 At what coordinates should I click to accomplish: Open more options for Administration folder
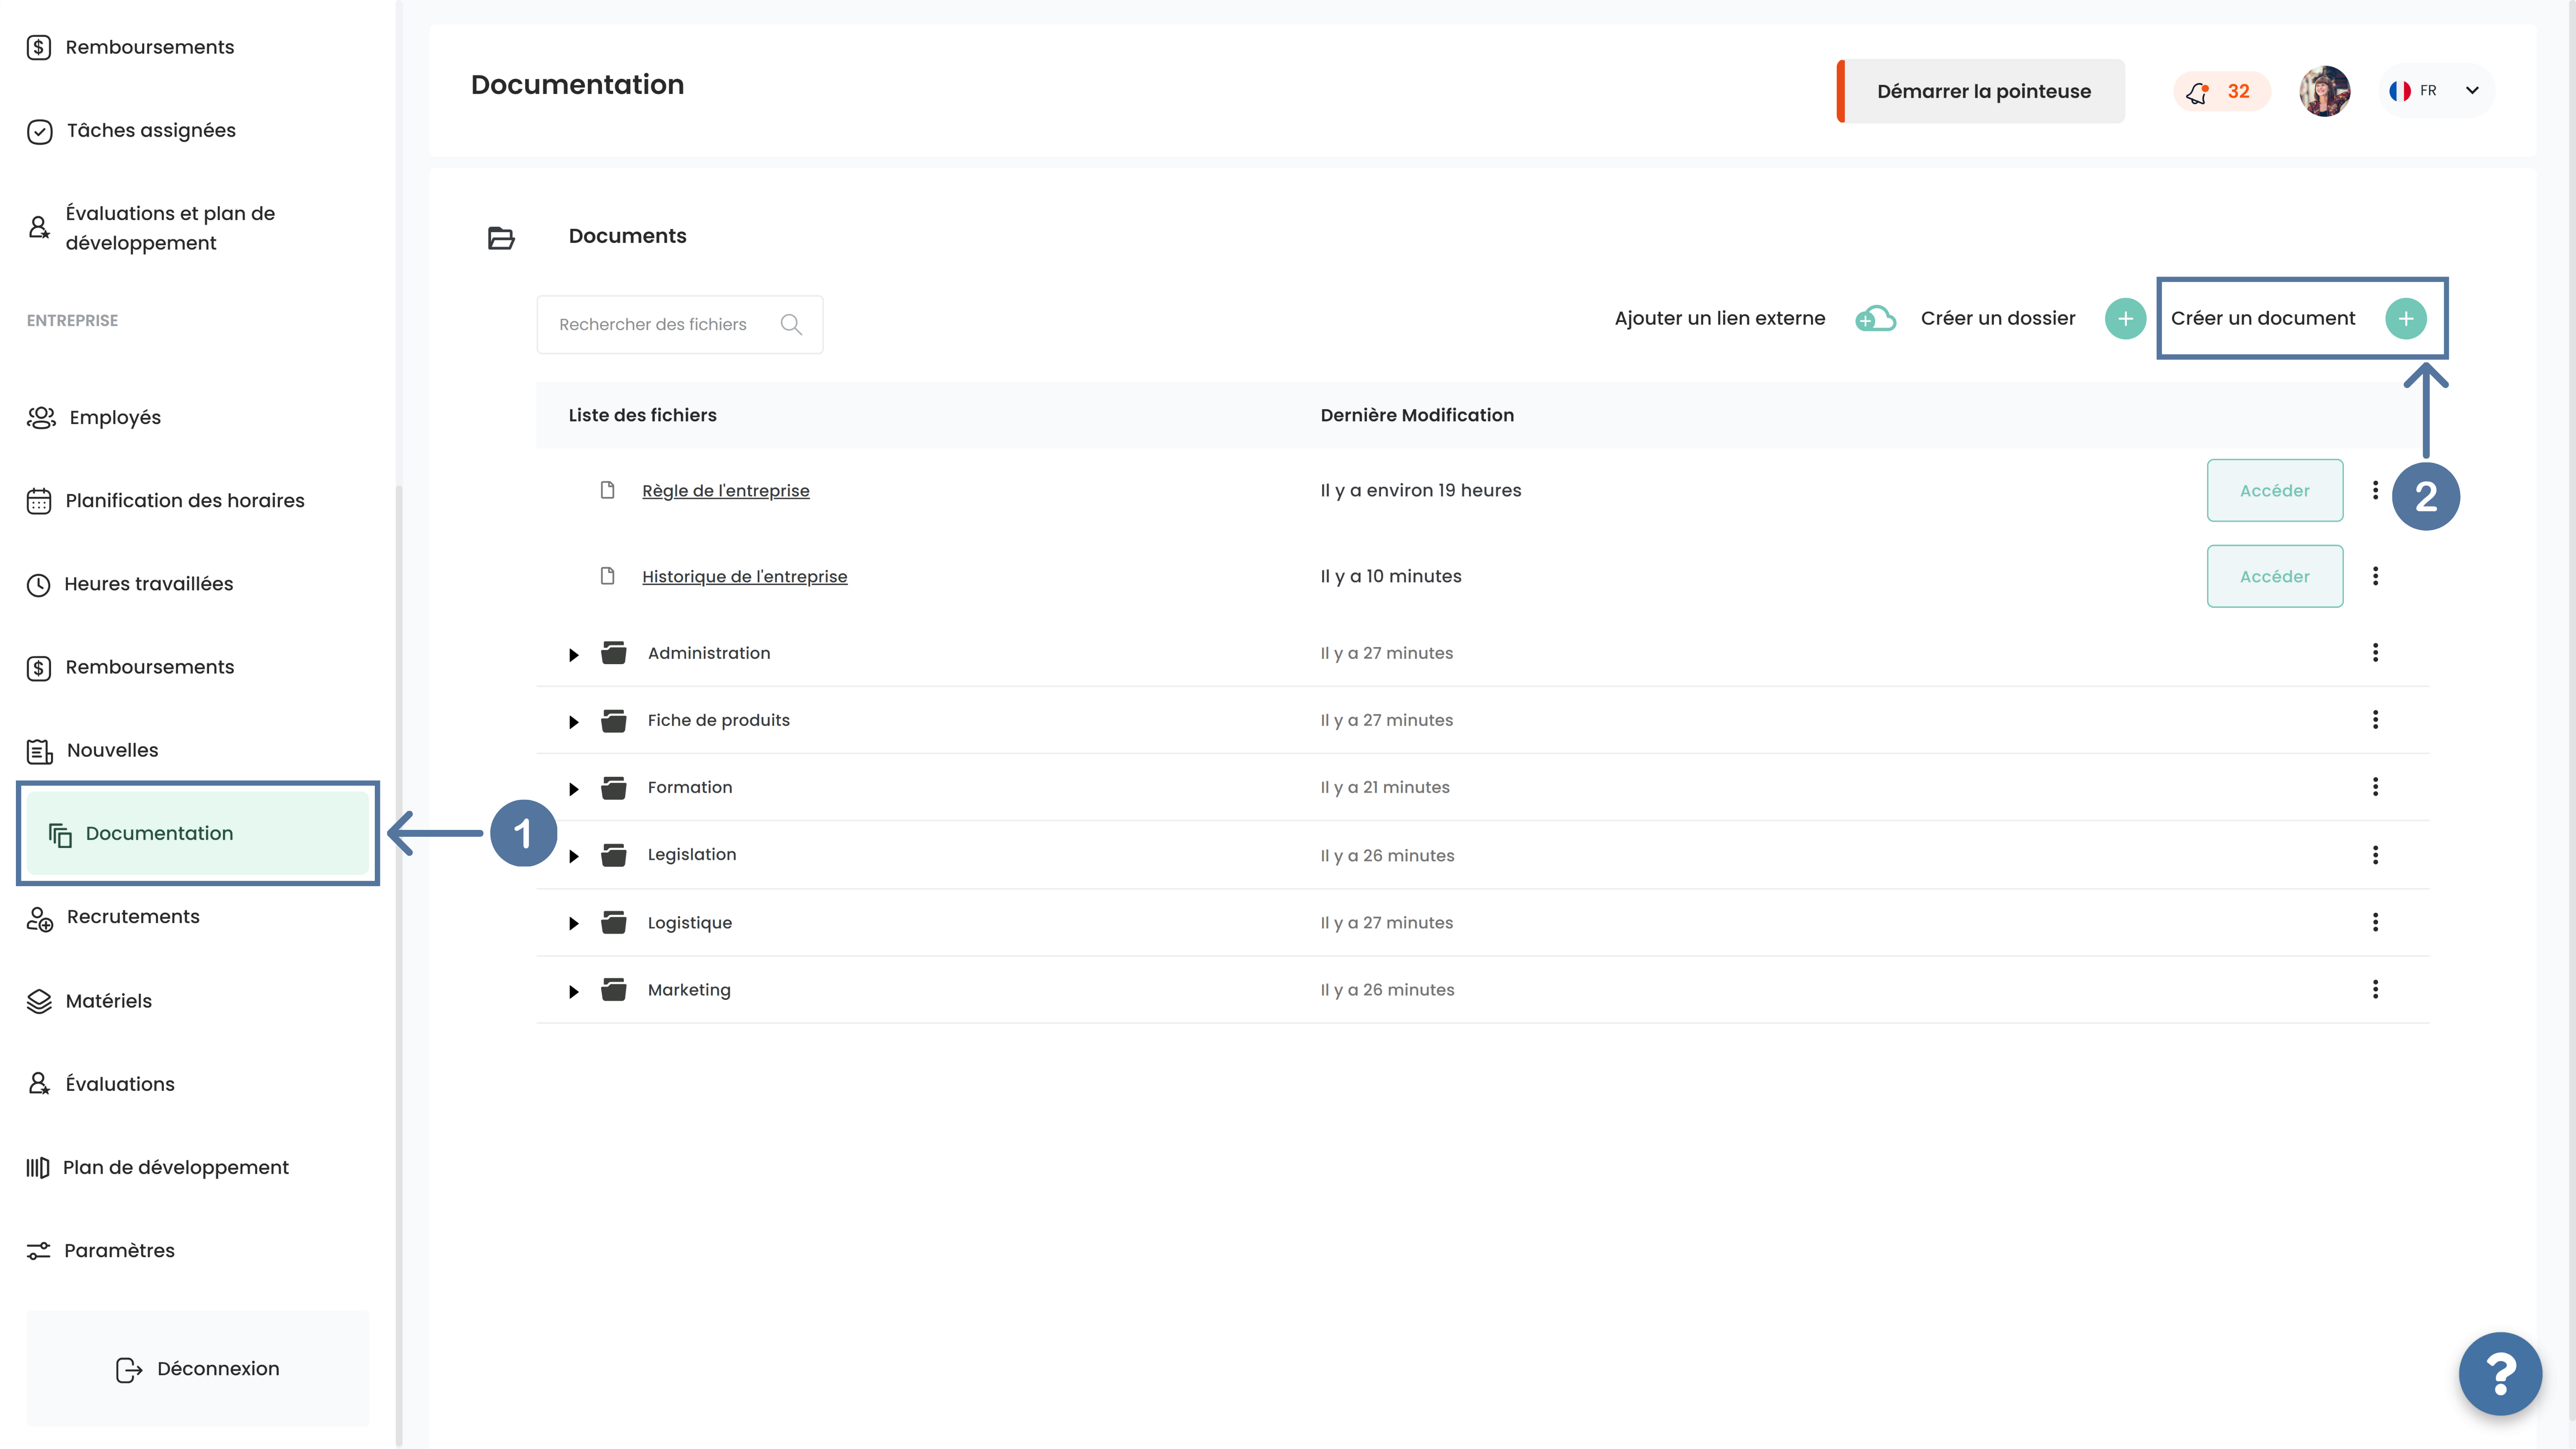pyautogui.click(x=2376, y=653)
